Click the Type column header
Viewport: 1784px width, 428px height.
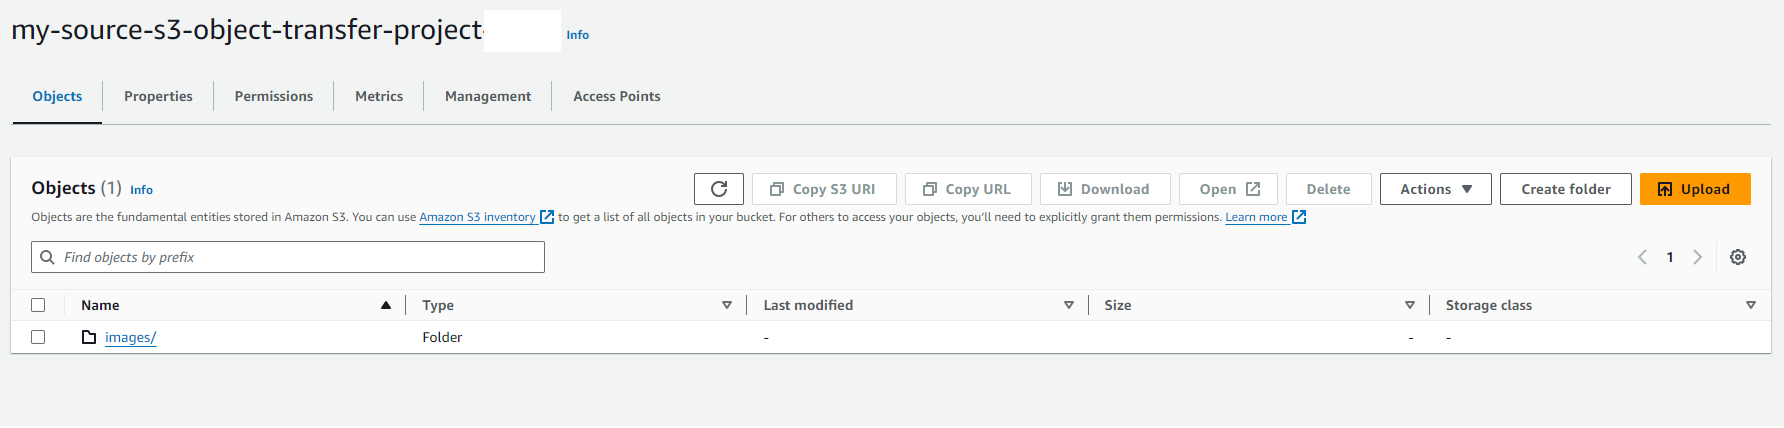pos(438,305)
